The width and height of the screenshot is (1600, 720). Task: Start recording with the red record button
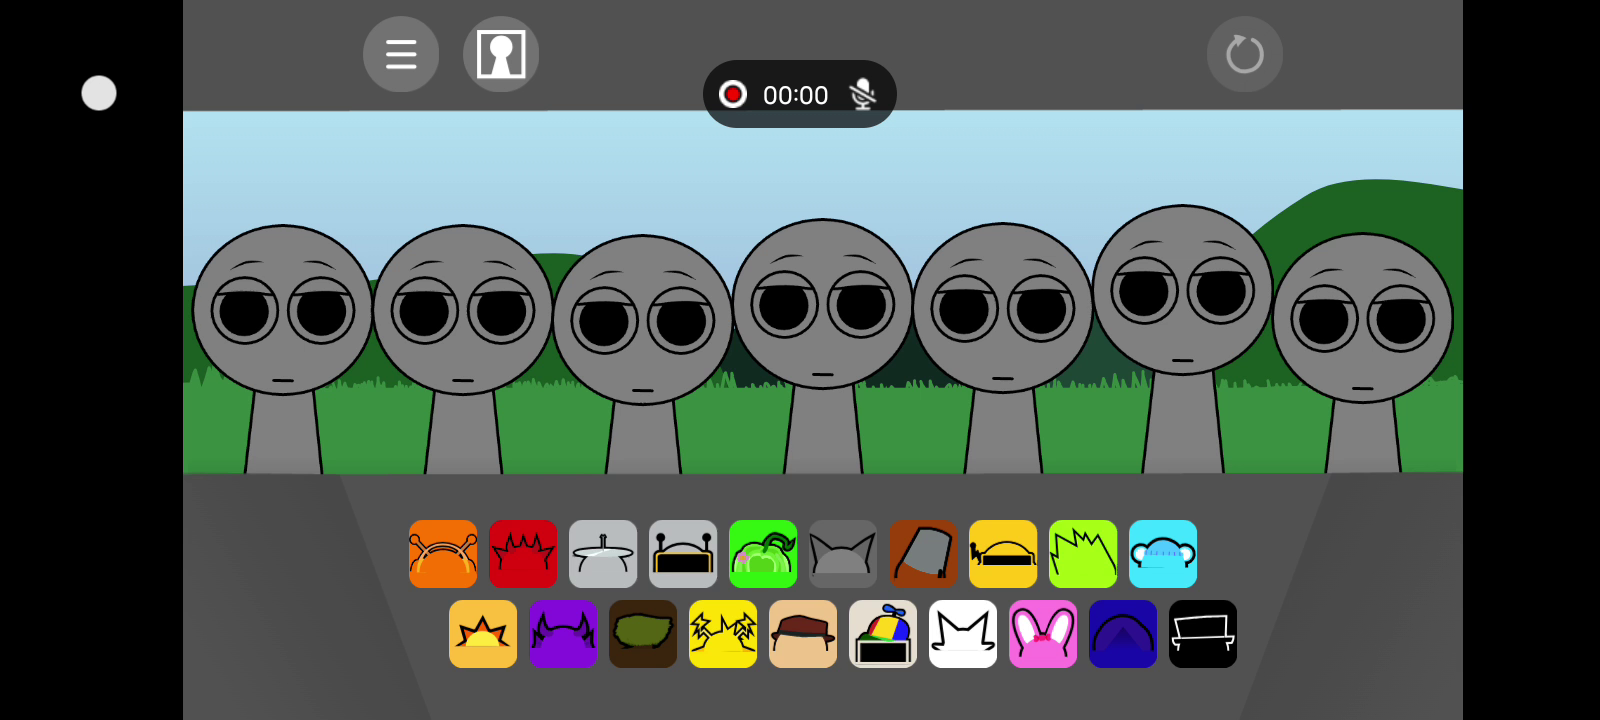pyautogui.click(x=733, y=94)
